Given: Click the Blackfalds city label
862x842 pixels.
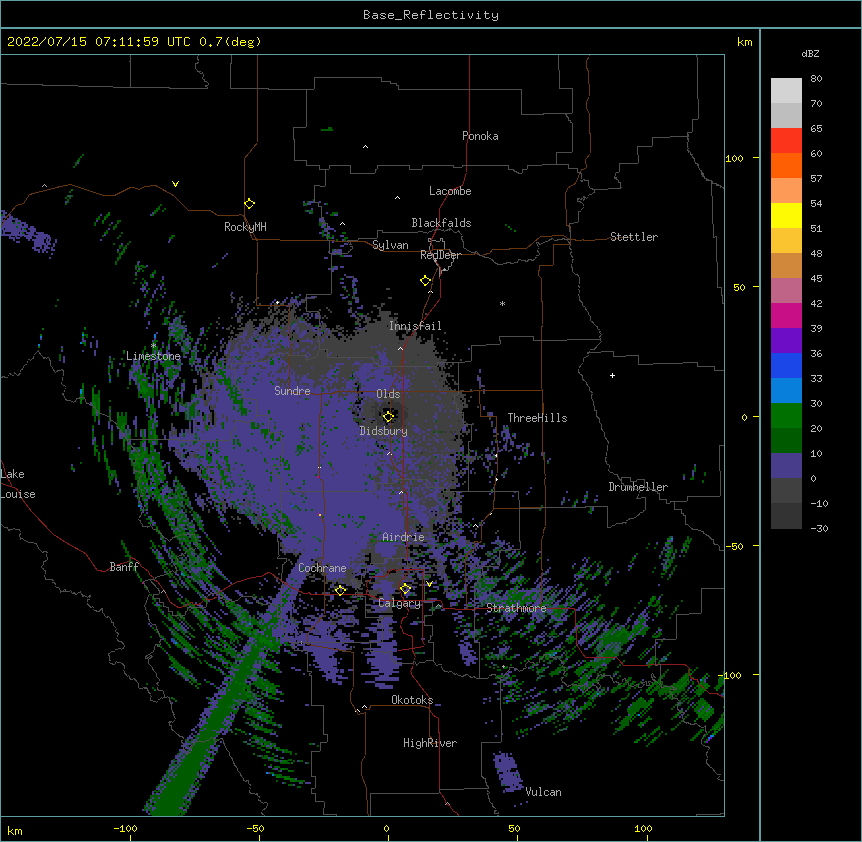Looking at the screenshot, I should 441,223.
